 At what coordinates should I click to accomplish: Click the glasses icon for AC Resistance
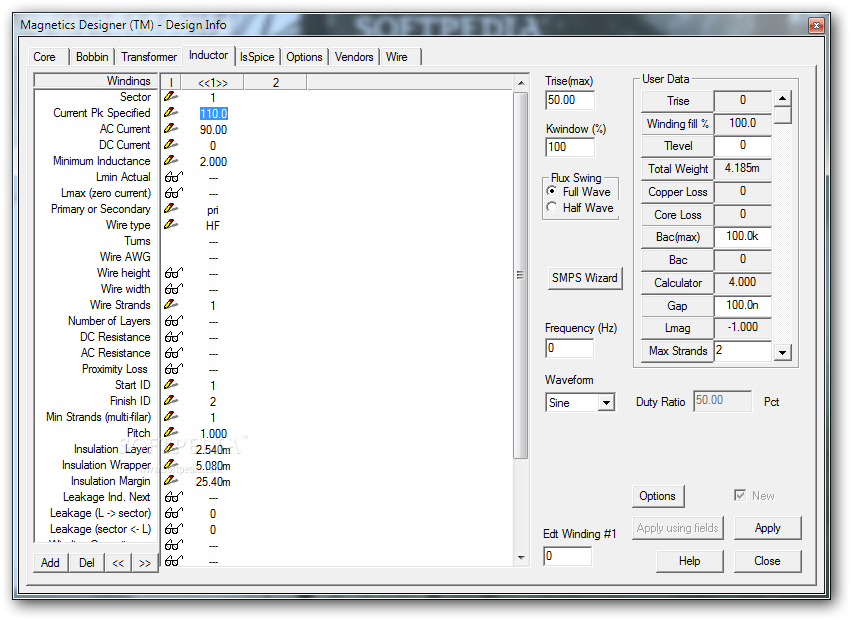[x=174, y=353]
